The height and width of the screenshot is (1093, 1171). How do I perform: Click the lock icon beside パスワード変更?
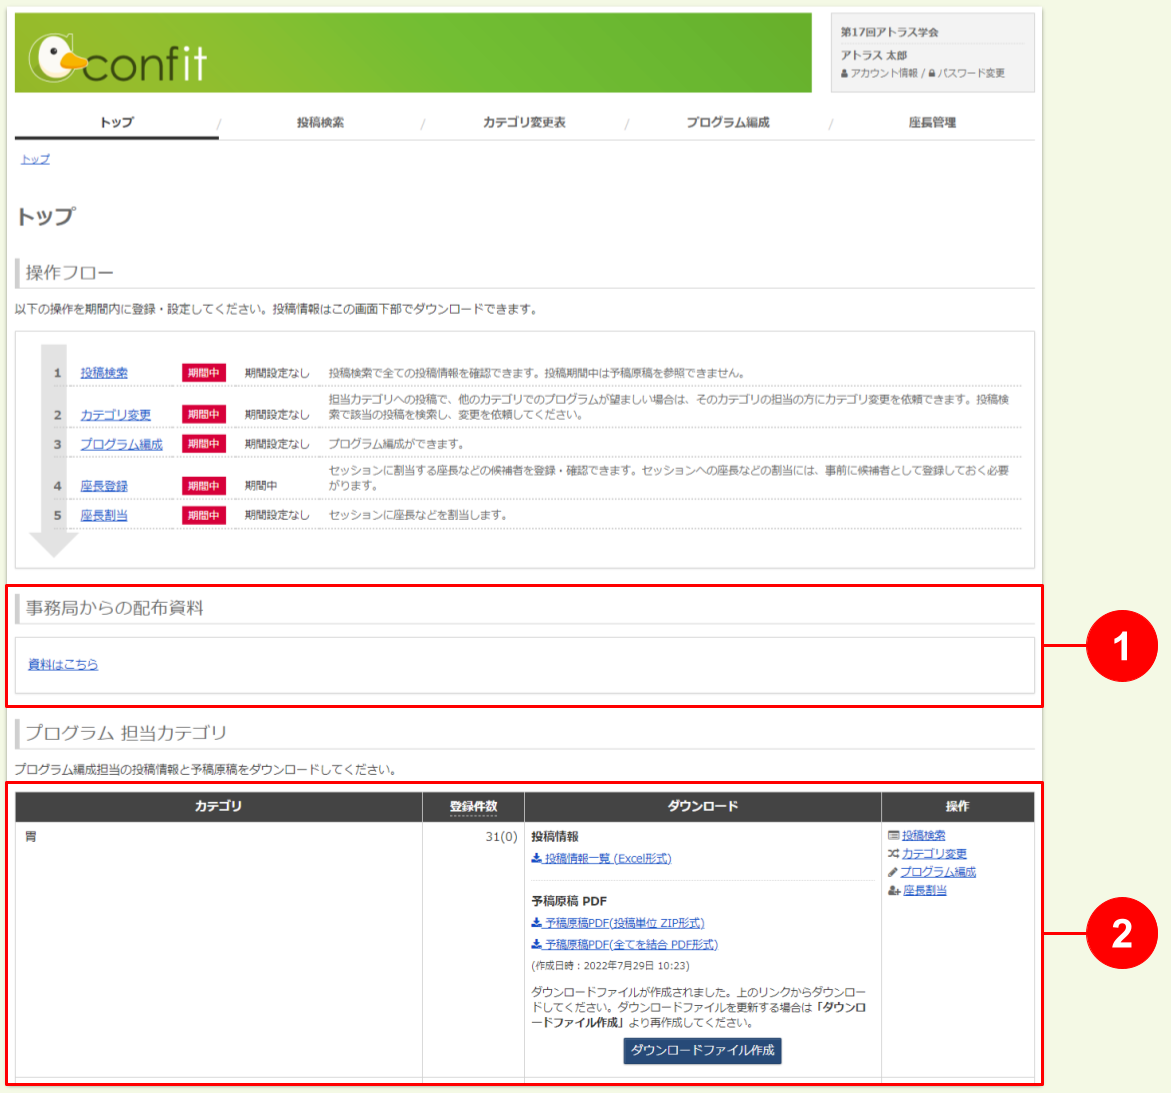point(932,74)
